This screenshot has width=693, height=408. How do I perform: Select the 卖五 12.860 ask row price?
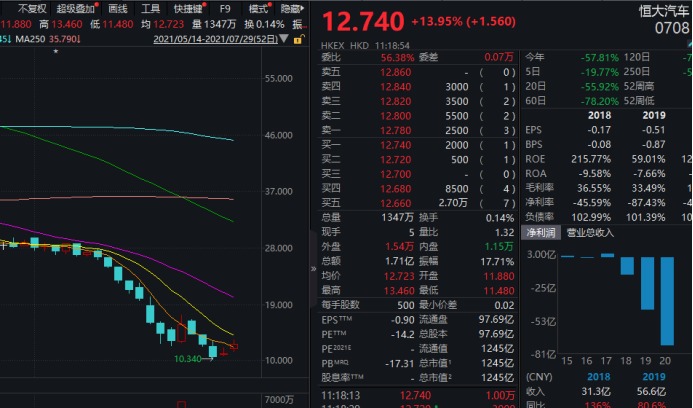click(x=396, y=72)
